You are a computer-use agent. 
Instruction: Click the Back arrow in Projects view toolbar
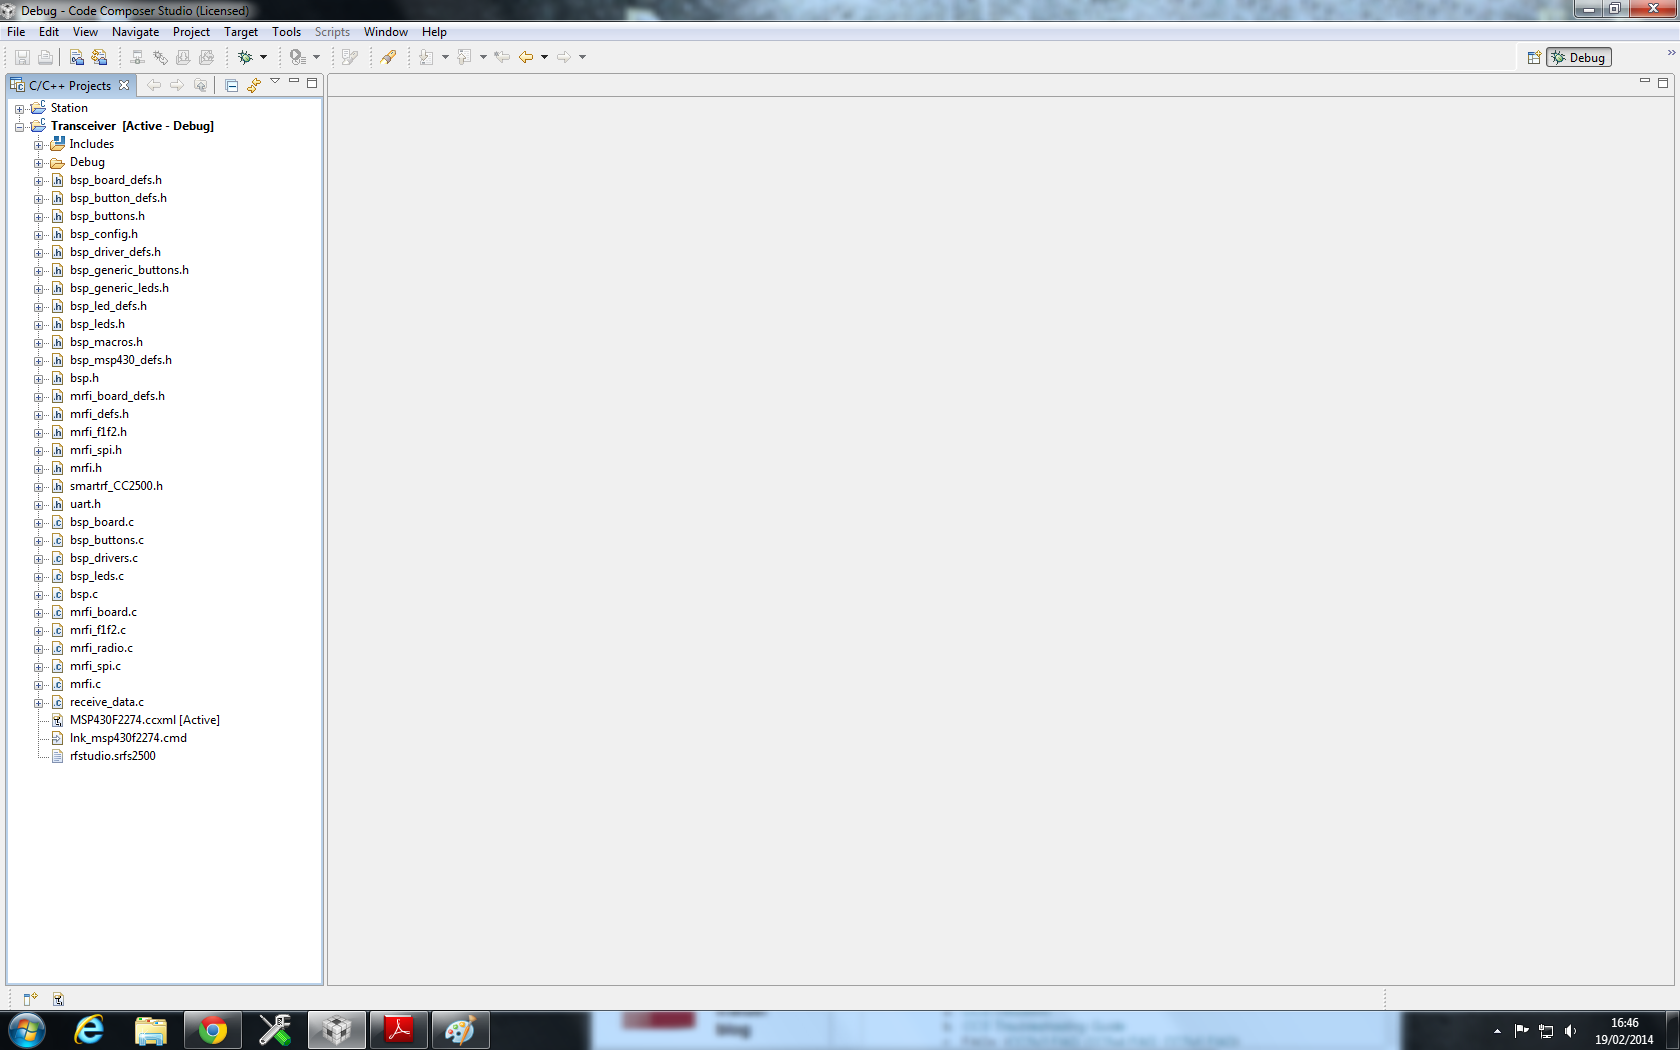pyautogui.click(x=154, y=85)
